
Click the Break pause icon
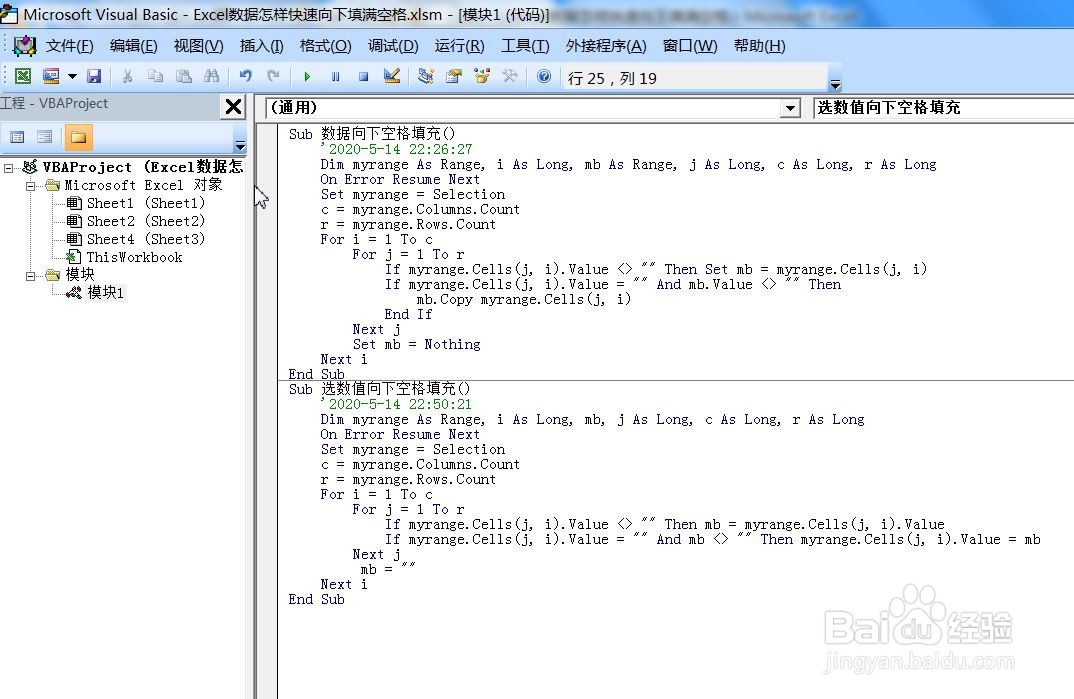pyautogui.click(x=335, y=76)
